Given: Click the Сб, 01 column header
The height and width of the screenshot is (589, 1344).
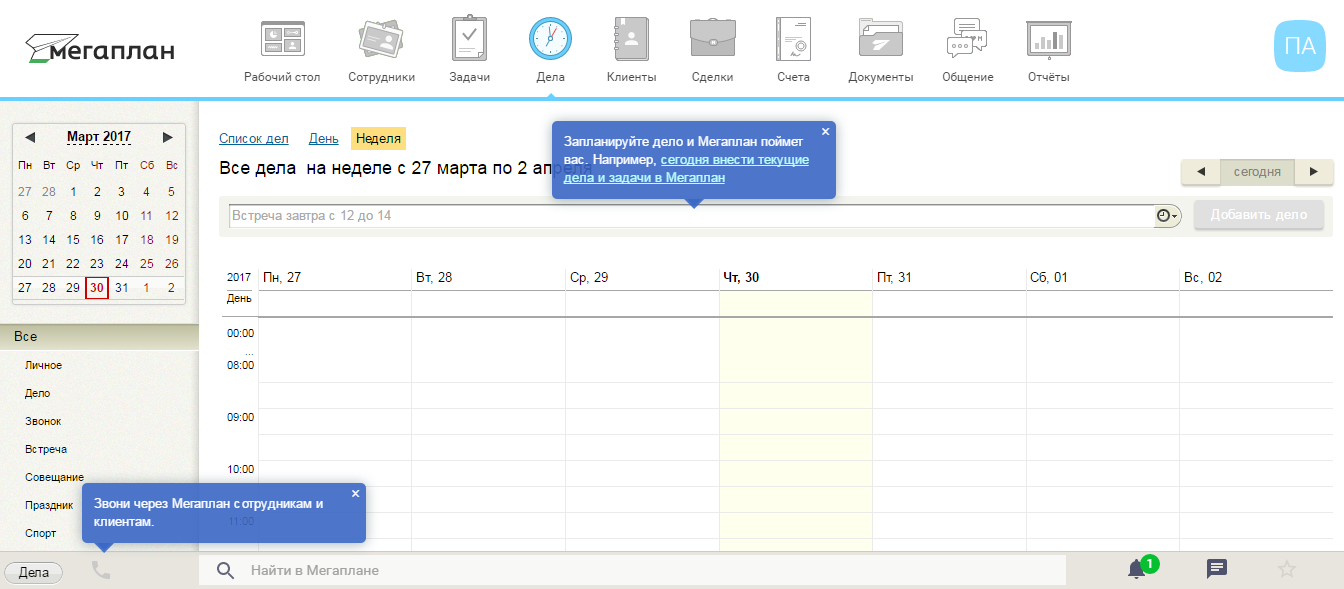Looking at the screenshot, I should pyautogui.click(x=1048, y=277).
